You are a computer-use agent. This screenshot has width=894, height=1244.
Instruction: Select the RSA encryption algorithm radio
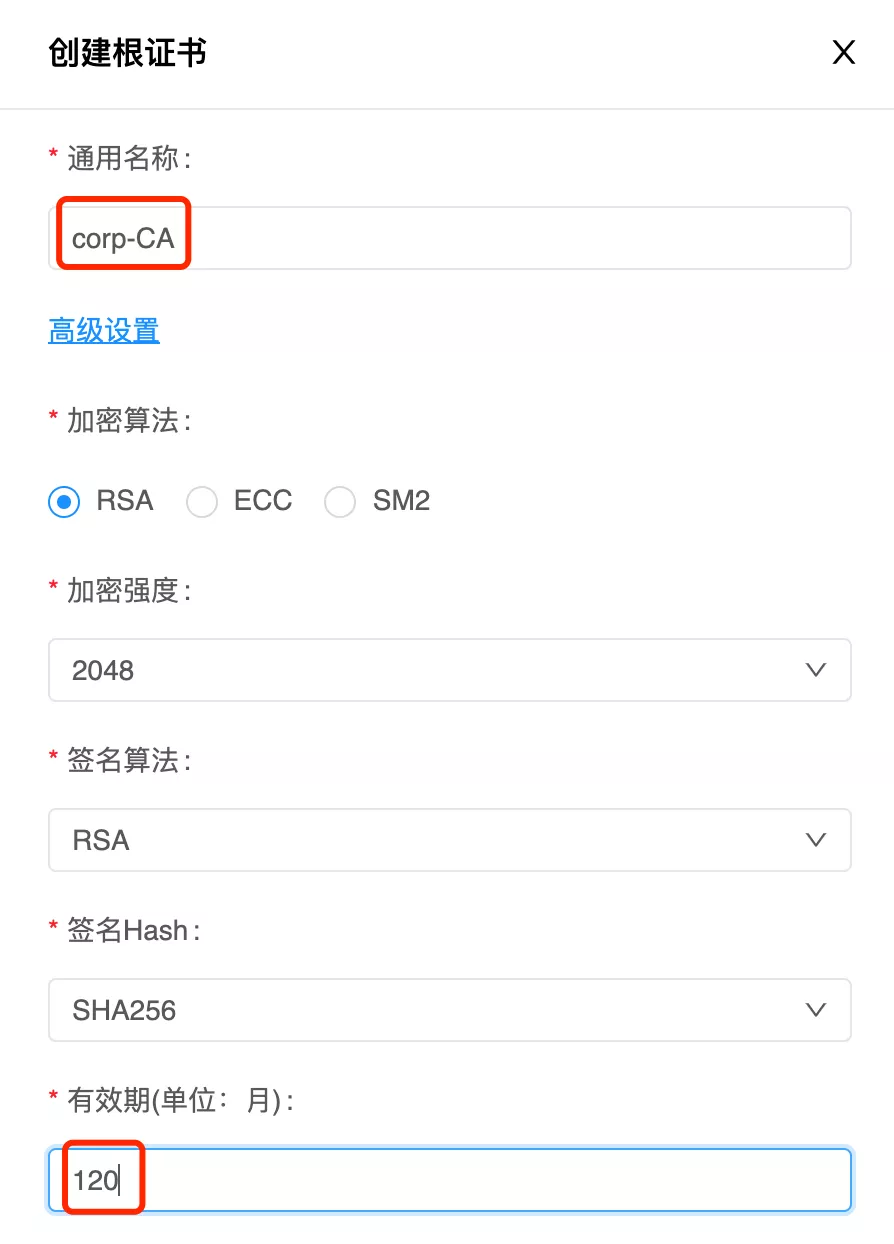pos(65,502)
